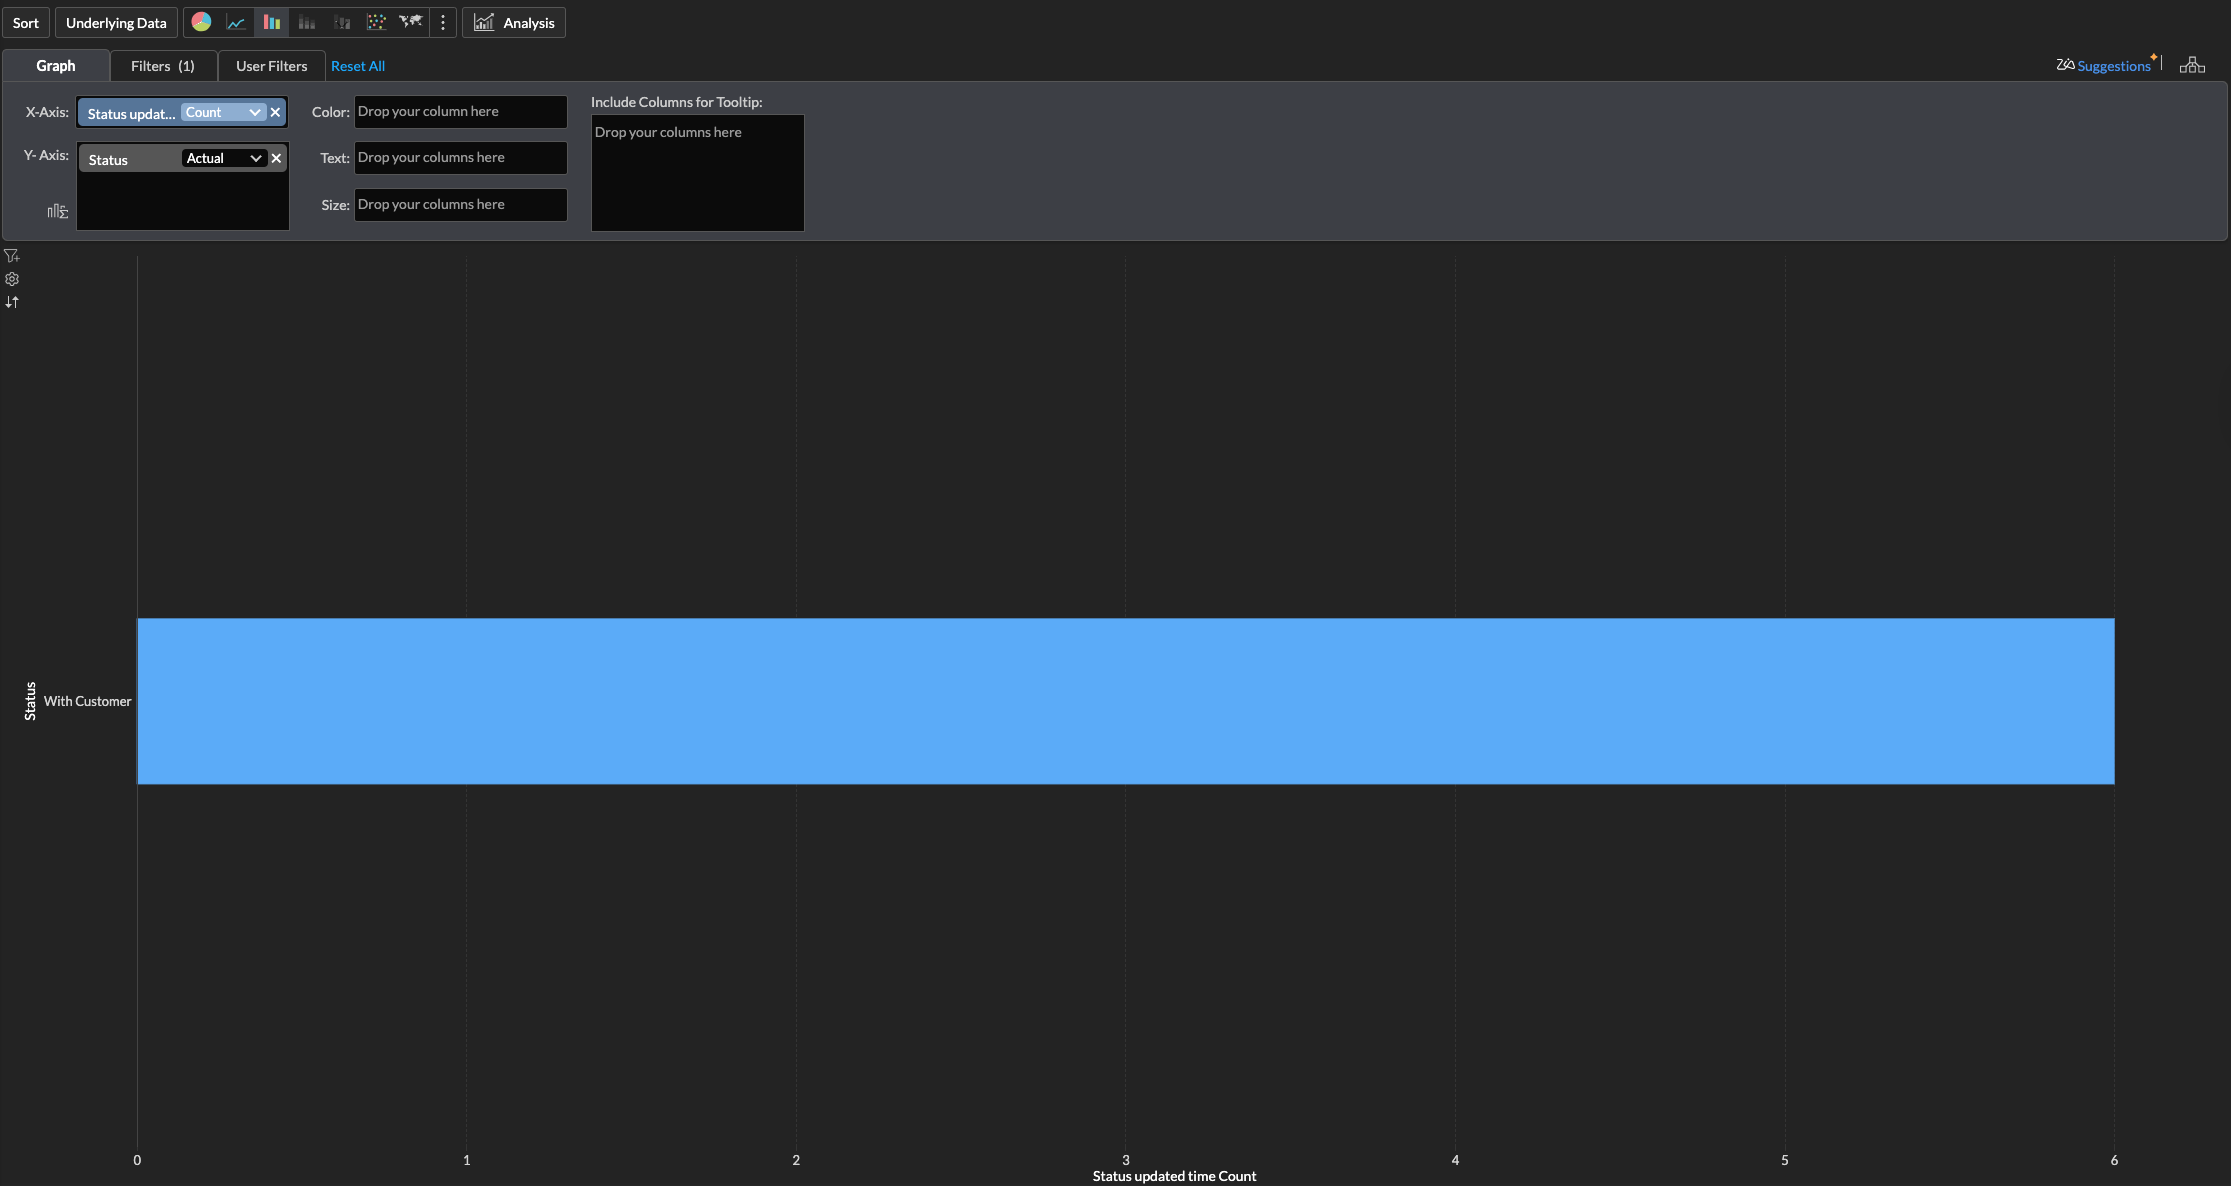Remove Status column from Y-Axis
This screenshot has width=2231, height=1186.
[x=277, y=158]
